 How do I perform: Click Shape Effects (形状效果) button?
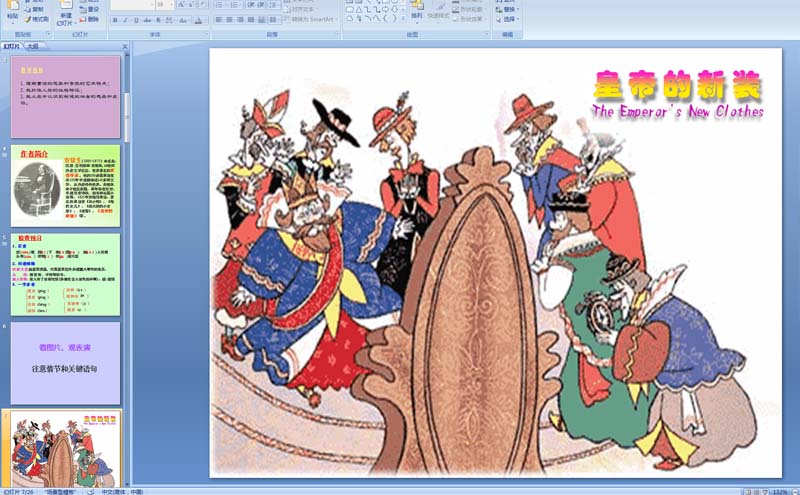(468, 19)
